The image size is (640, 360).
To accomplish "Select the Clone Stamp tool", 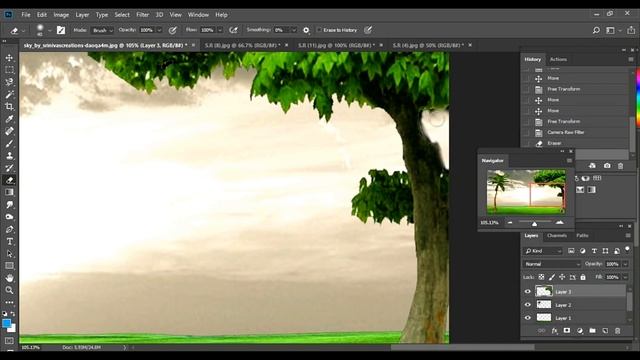I will [x=9, y=156].
